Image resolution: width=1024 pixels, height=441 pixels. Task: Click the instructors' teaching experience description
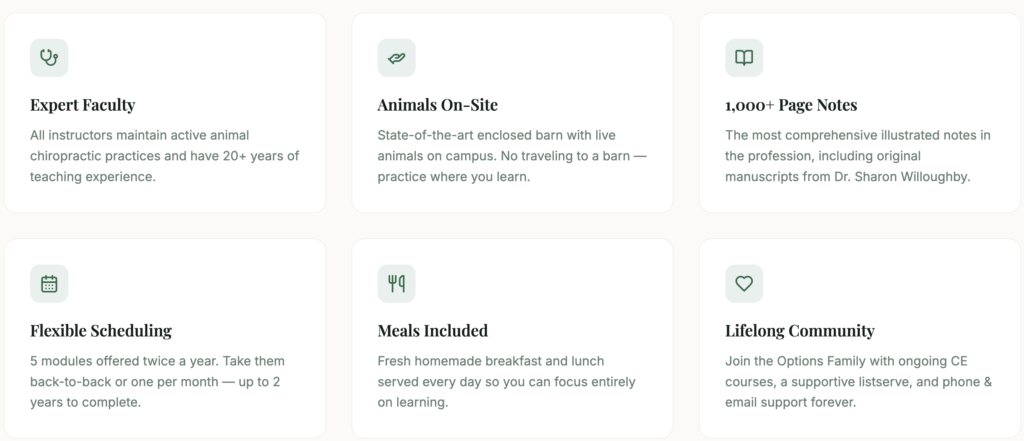164,155
